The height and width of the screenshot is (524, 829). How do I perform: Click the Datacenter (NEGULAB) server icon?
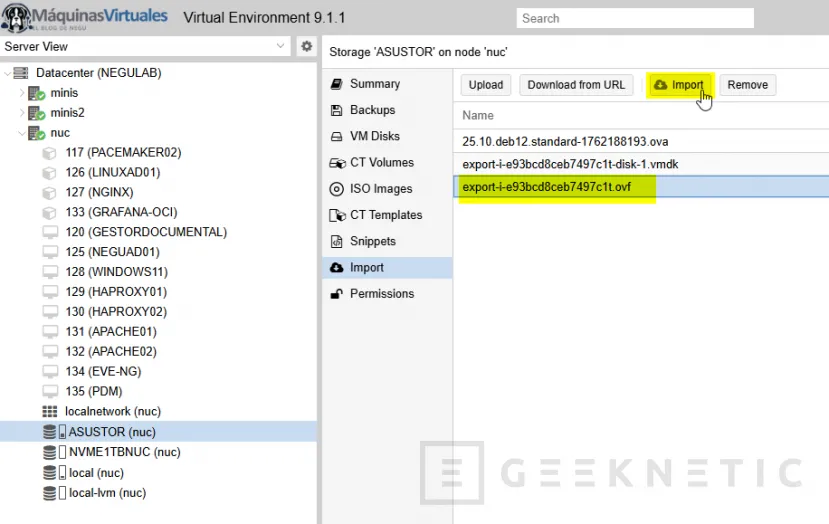(x=21, y=72)
